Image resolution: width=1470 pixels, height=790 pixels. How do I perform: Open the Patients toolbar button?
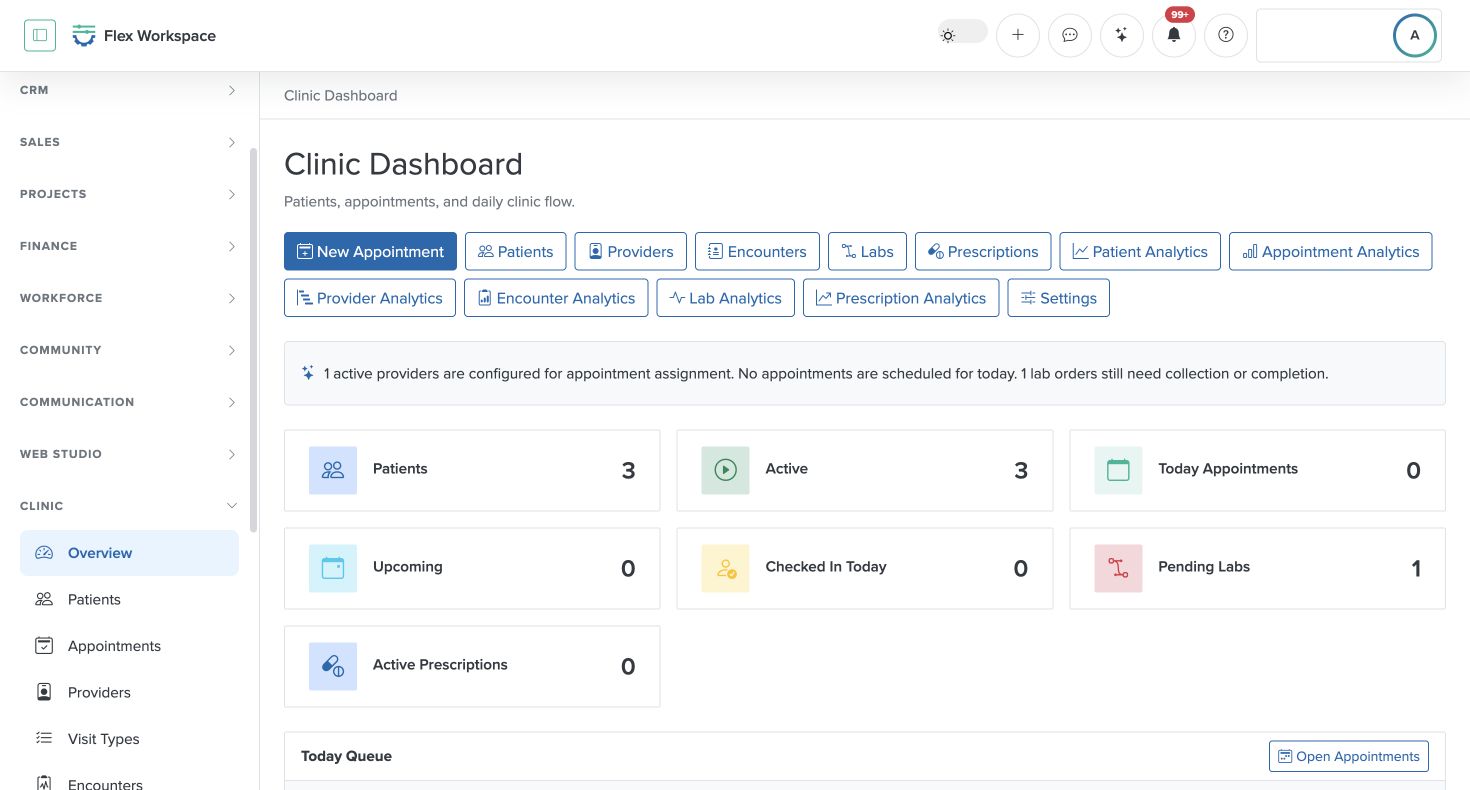tap(515, 251)
